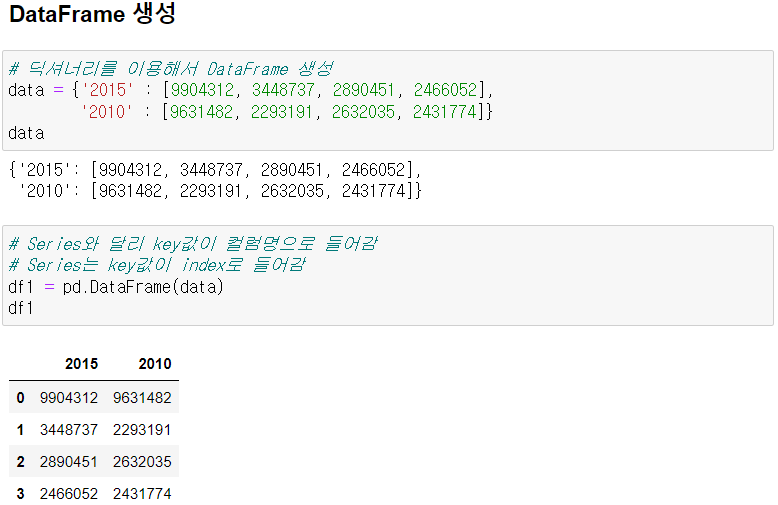Click value 2632035 in the code cell
This screenshot has height=505, width=778.
pyautogui.click(x=364, y=112)
